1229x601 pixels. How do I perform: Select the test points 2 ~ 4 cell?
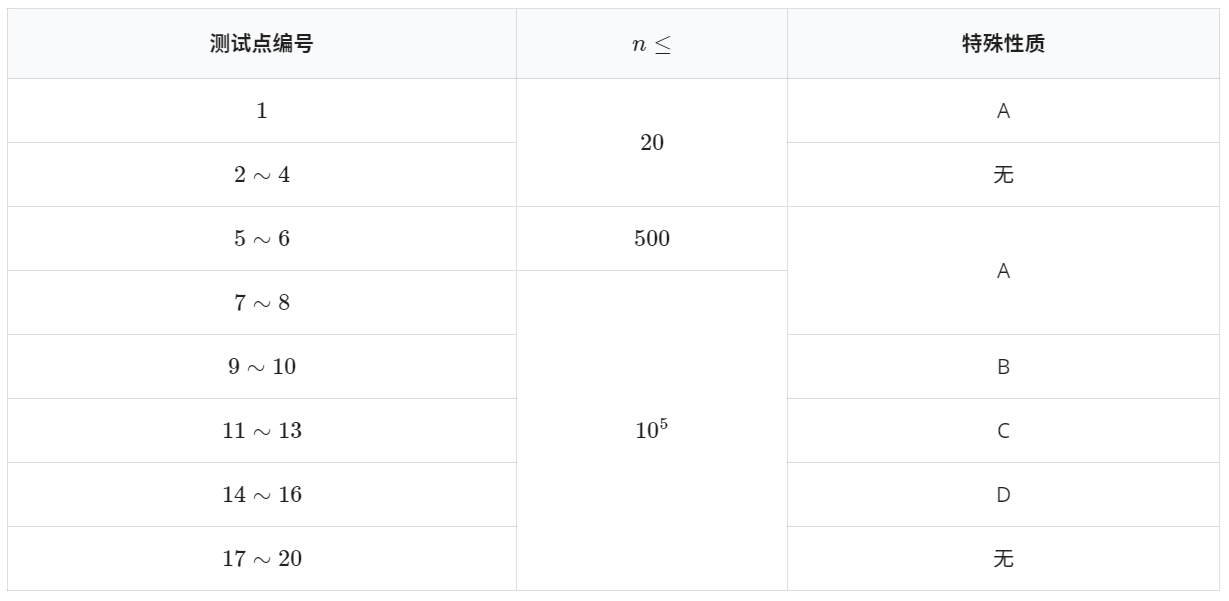pyautogui.click(x=262, y=175)
